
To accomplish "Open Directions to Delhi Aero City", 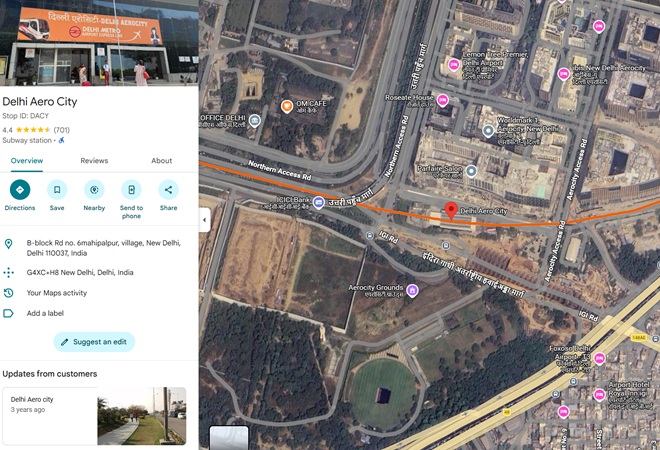I will click(x=20, y=190).
